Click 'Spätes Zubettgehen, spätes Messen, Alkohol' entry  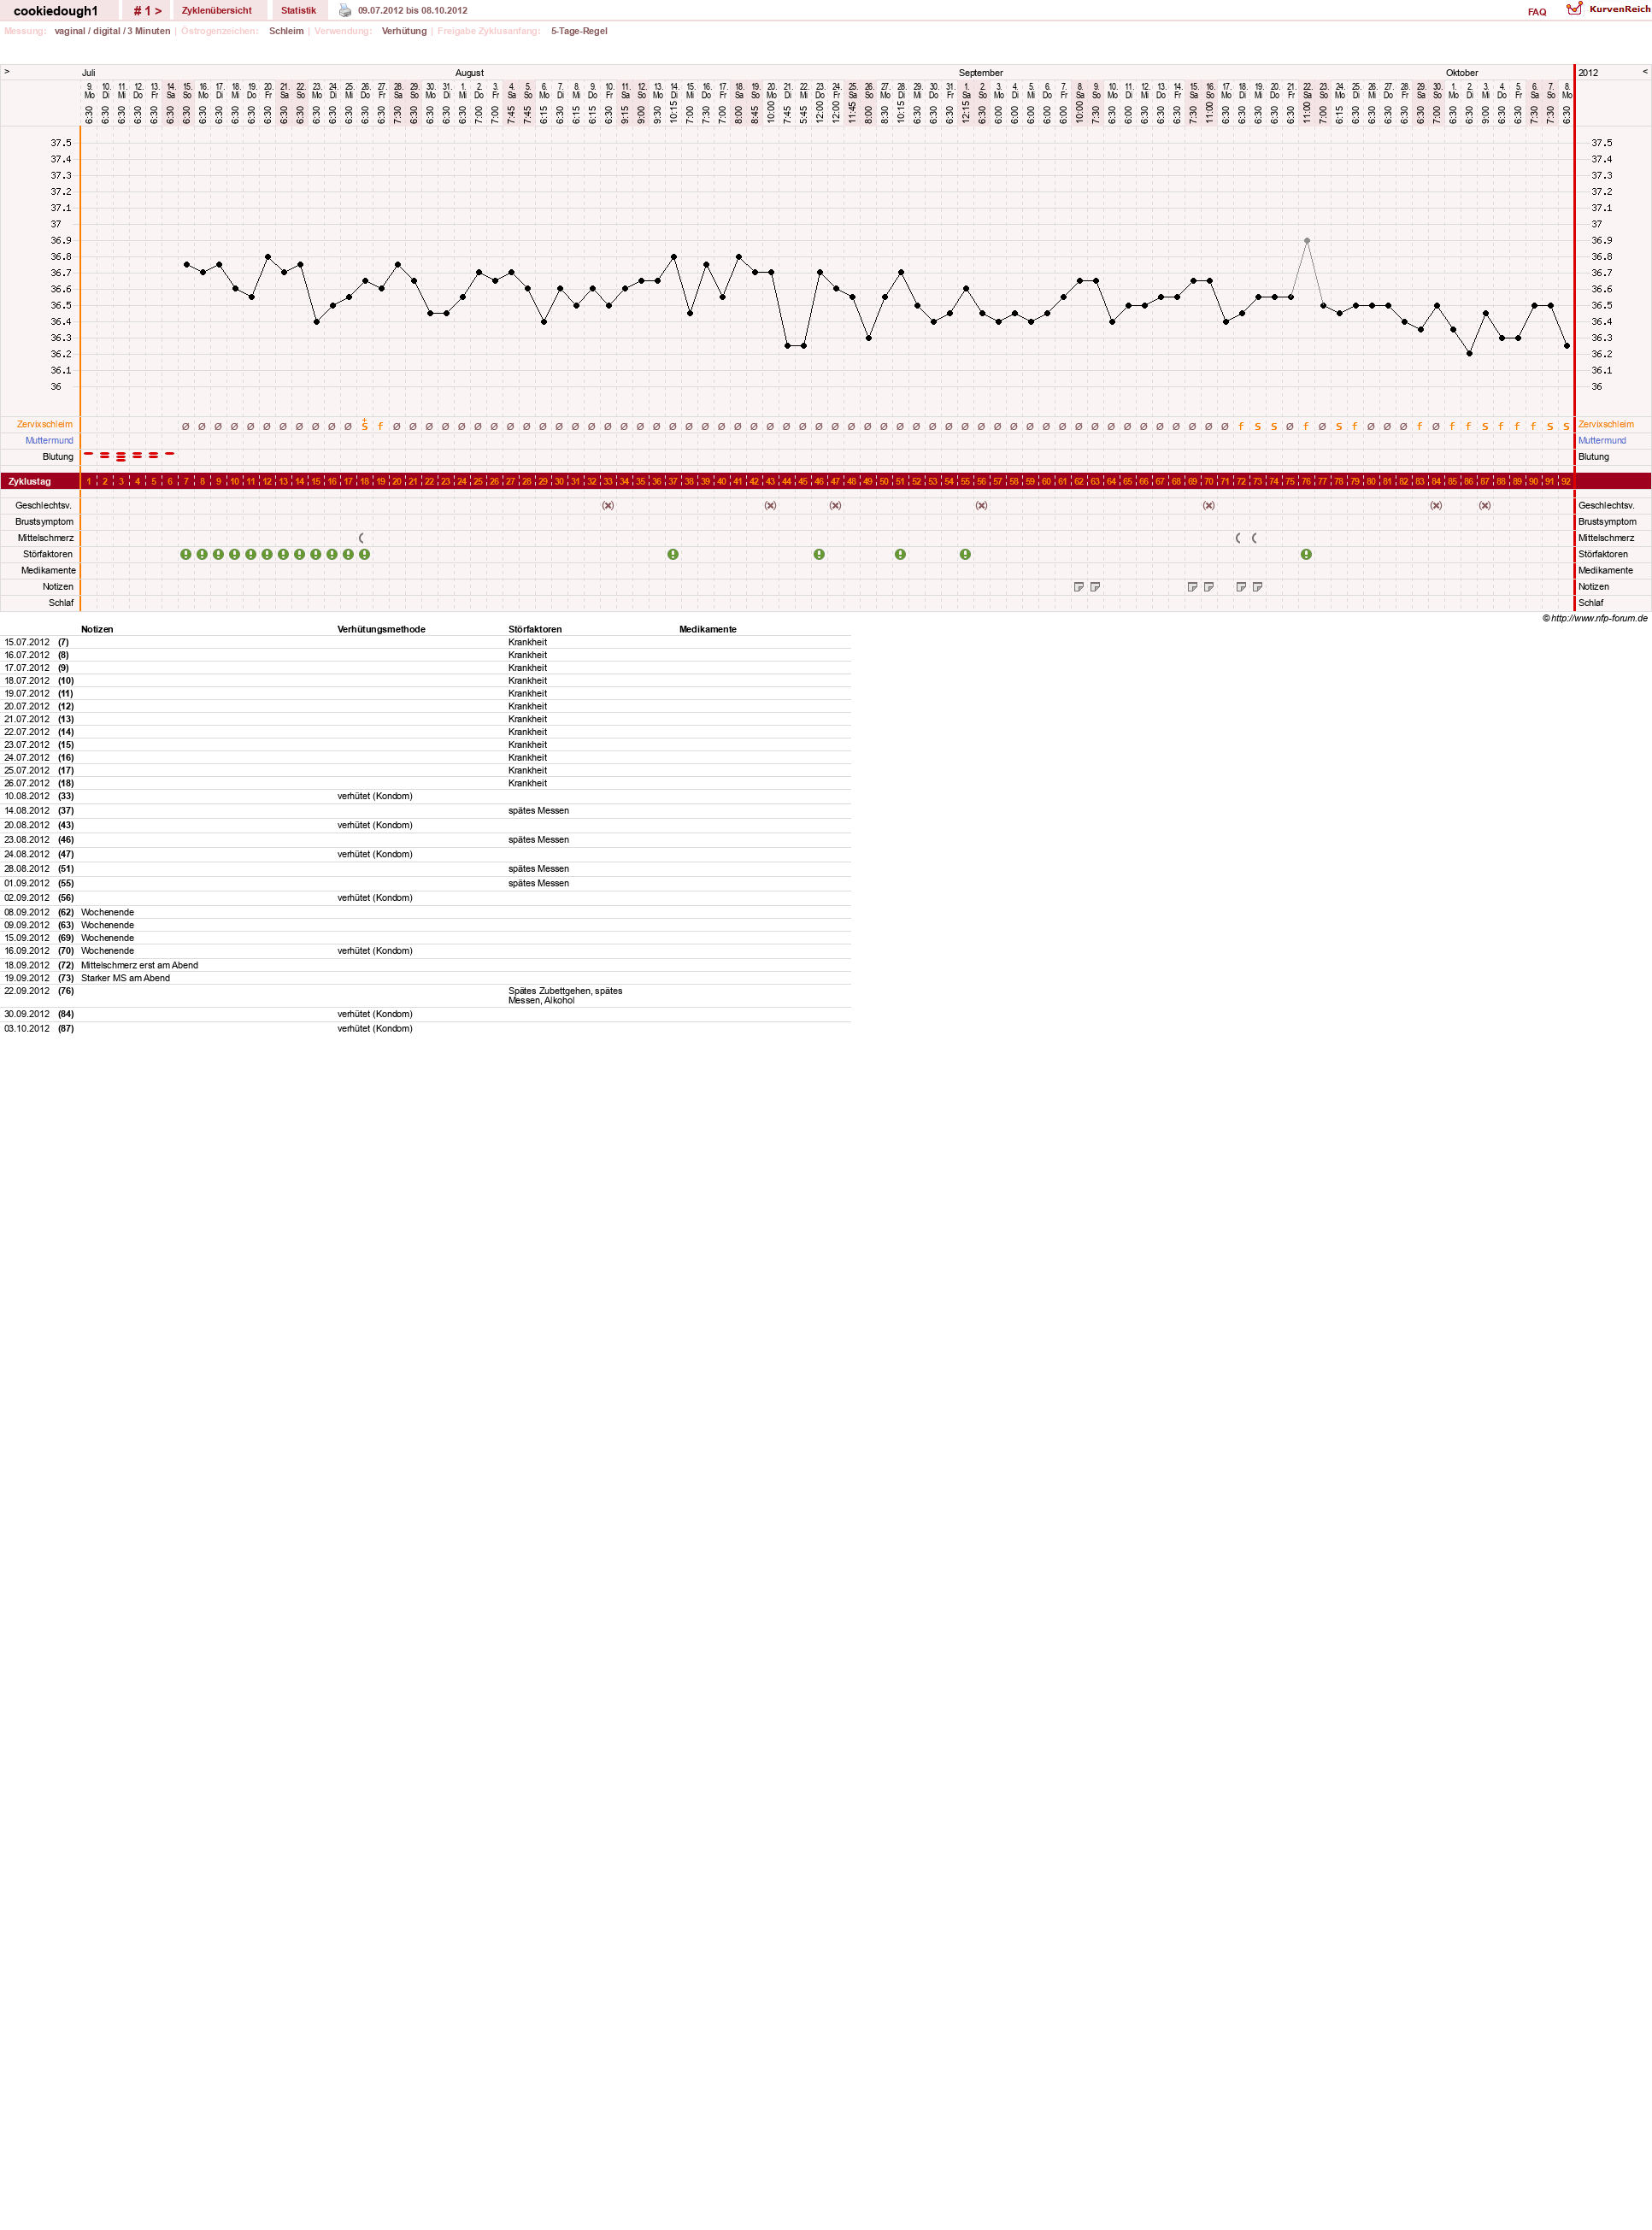(565, 996)
